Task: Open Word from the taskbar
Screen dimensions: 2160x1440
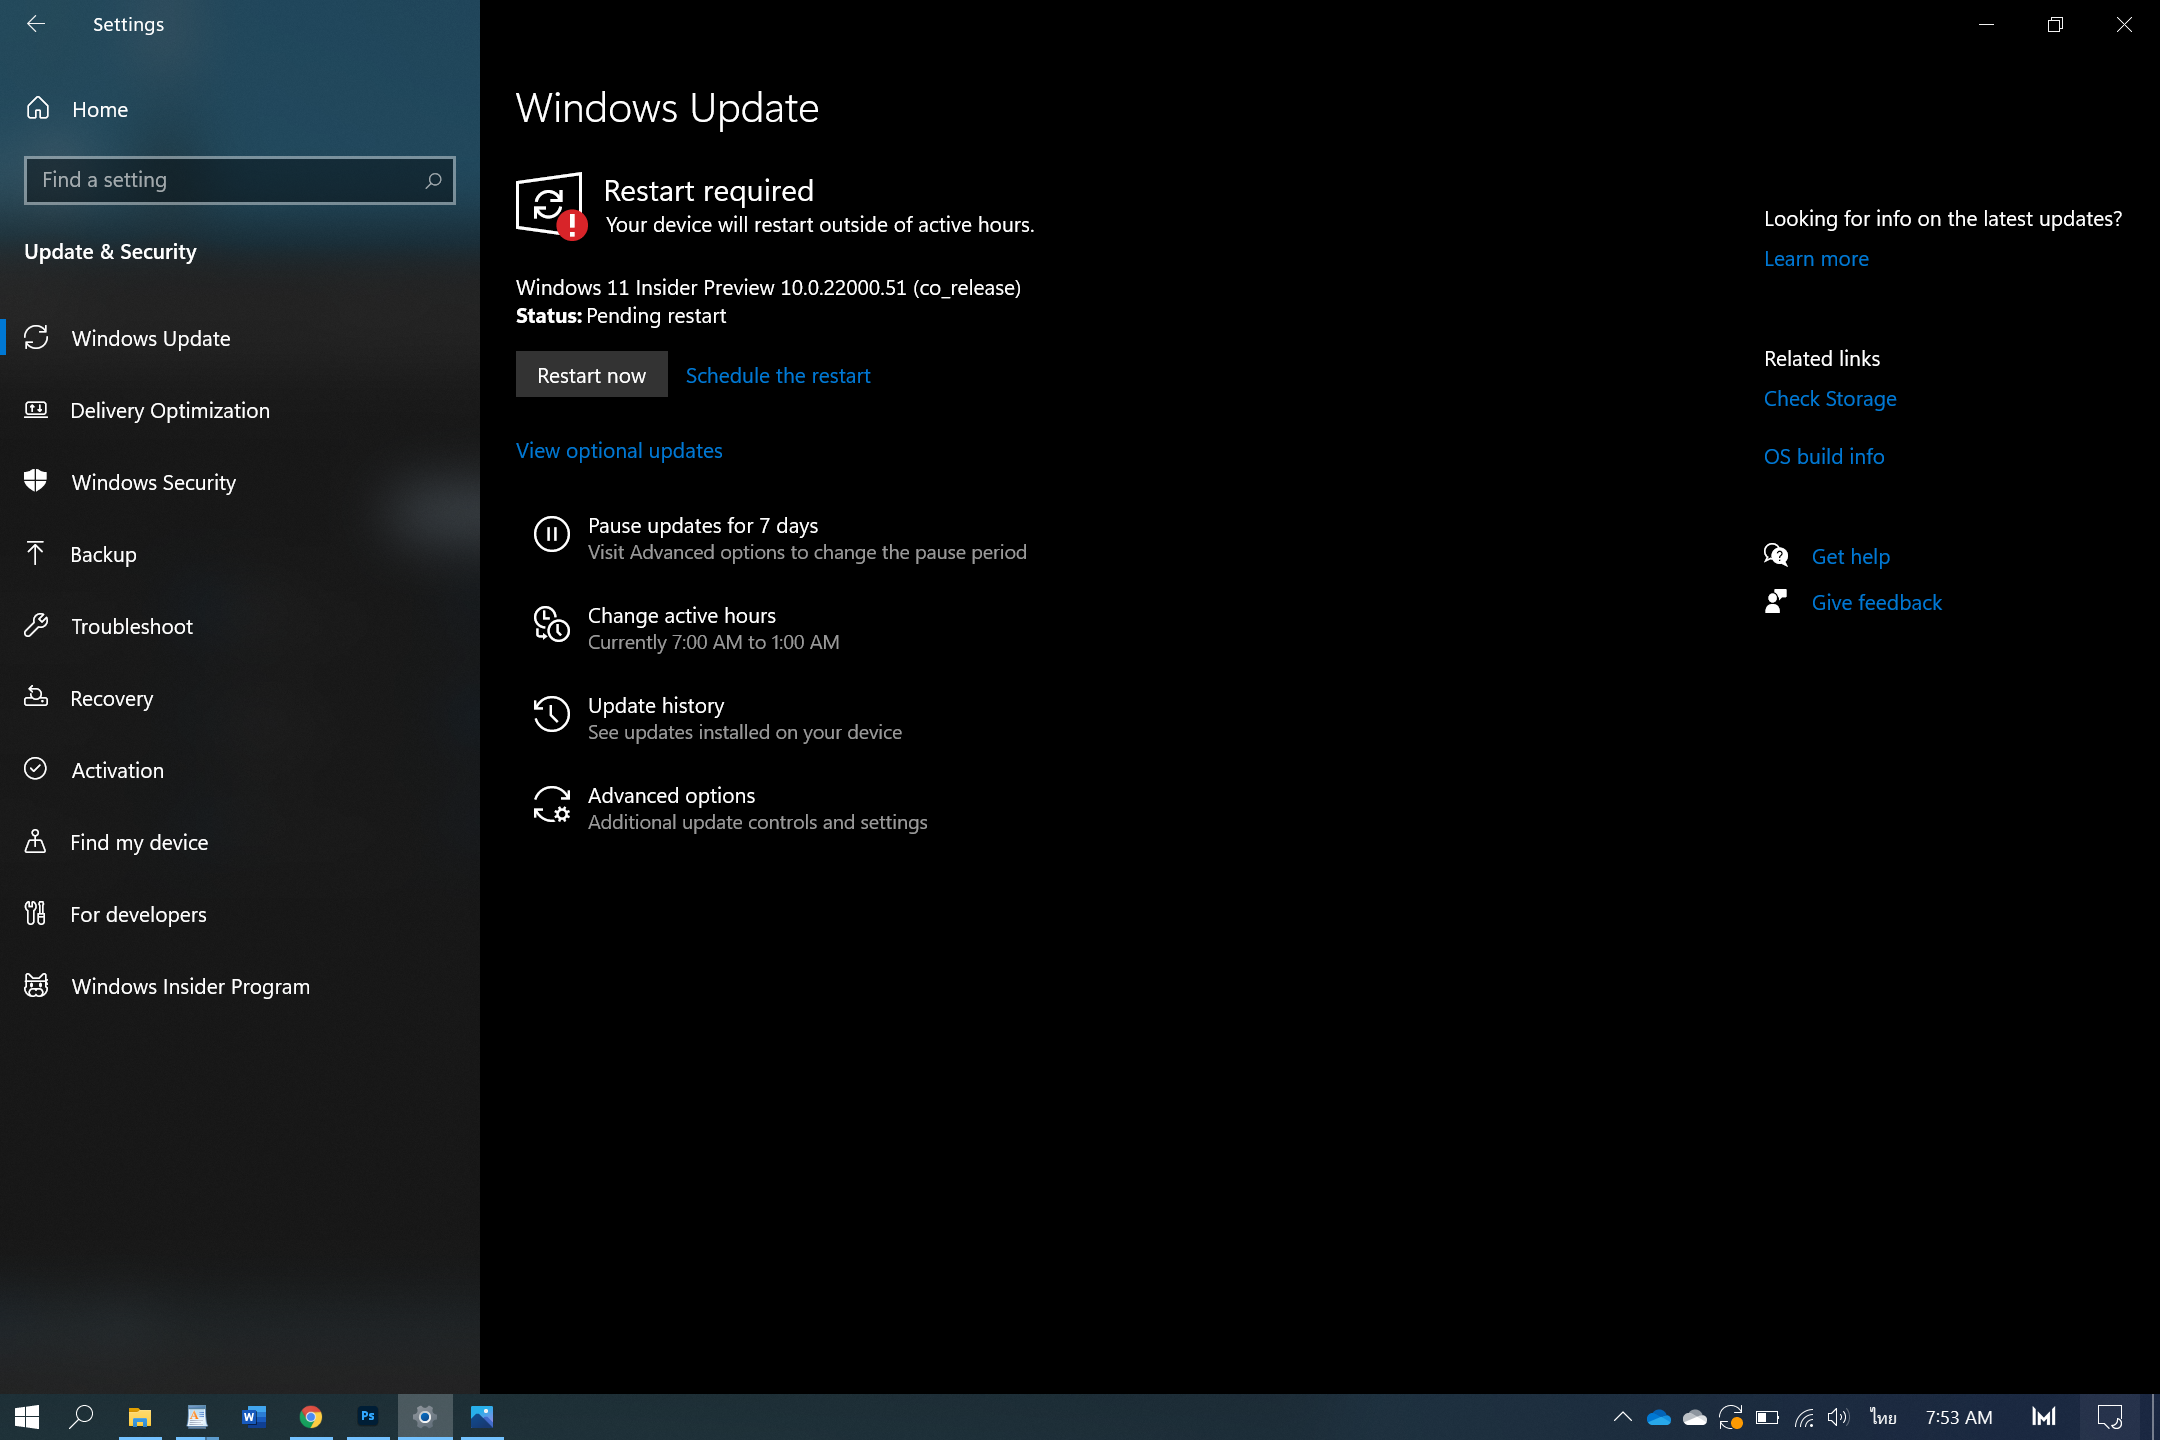Action: point(254,1417)
